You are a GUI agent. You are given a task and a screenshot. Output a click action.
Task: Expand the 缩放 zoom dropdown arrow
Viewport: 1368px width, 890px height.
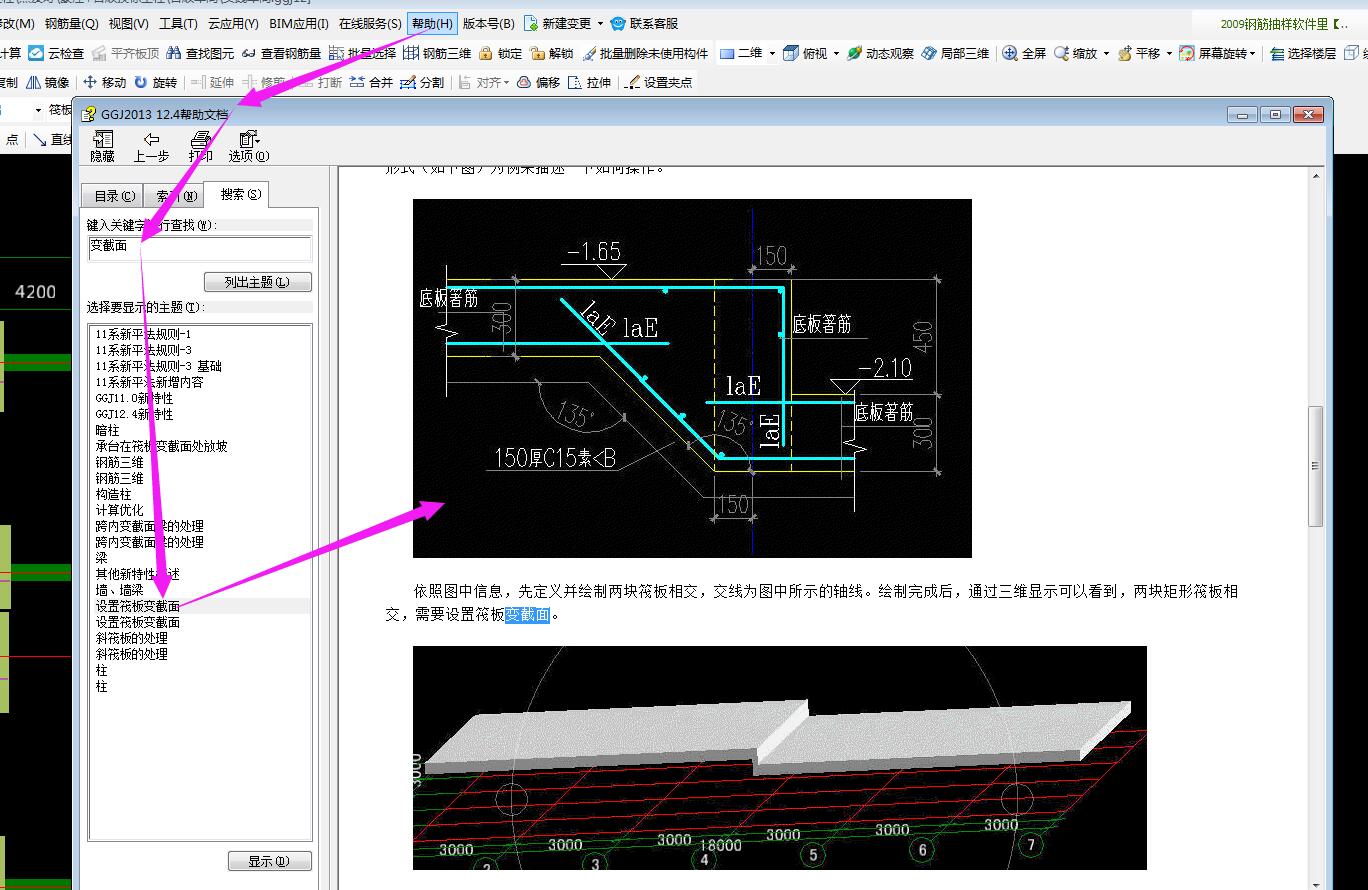pyautogui.click(x=1106, y=53)
